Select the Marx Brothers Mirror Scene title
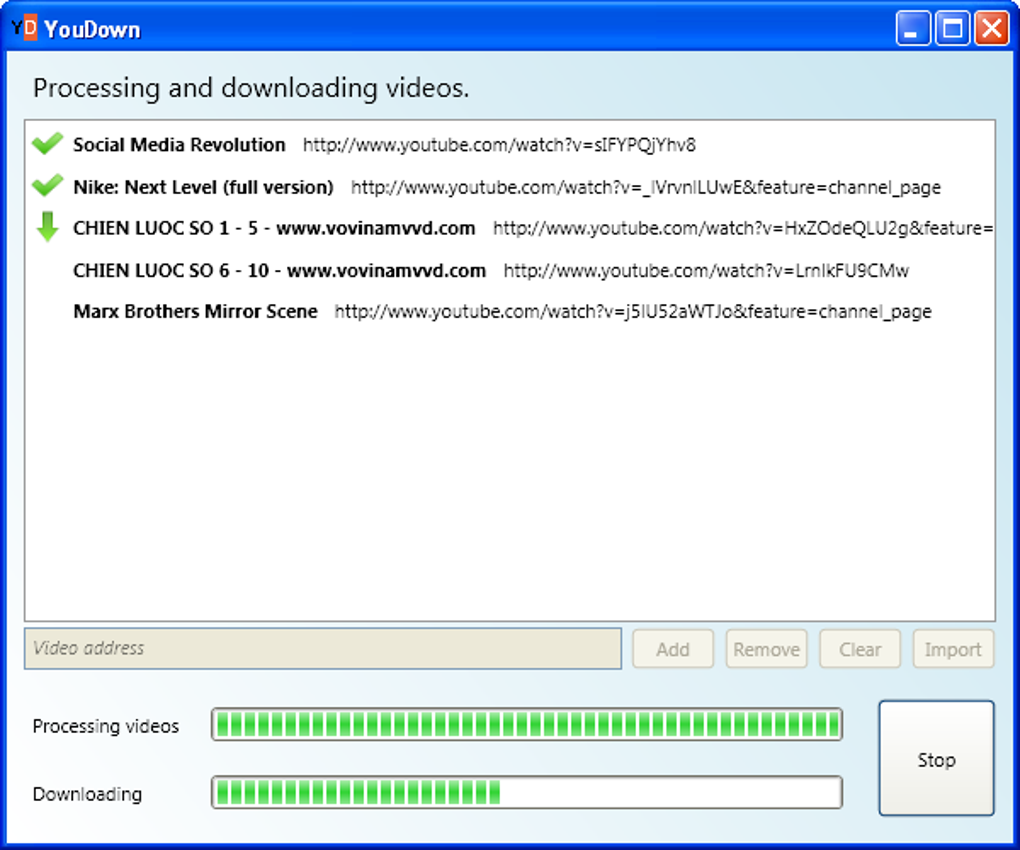This screenshot has height=850, width=1020. pyautogui.click(x=195, y=312)
